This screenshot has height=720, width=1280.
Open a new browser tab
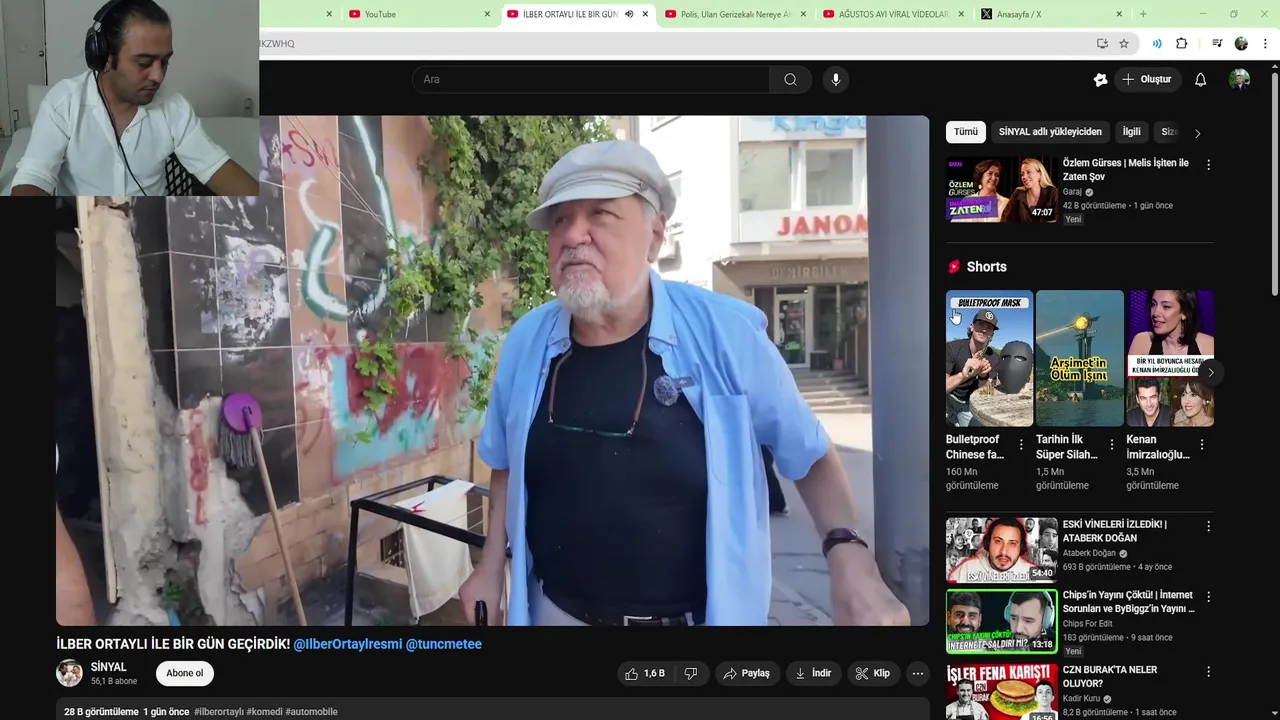[1143, 14]
